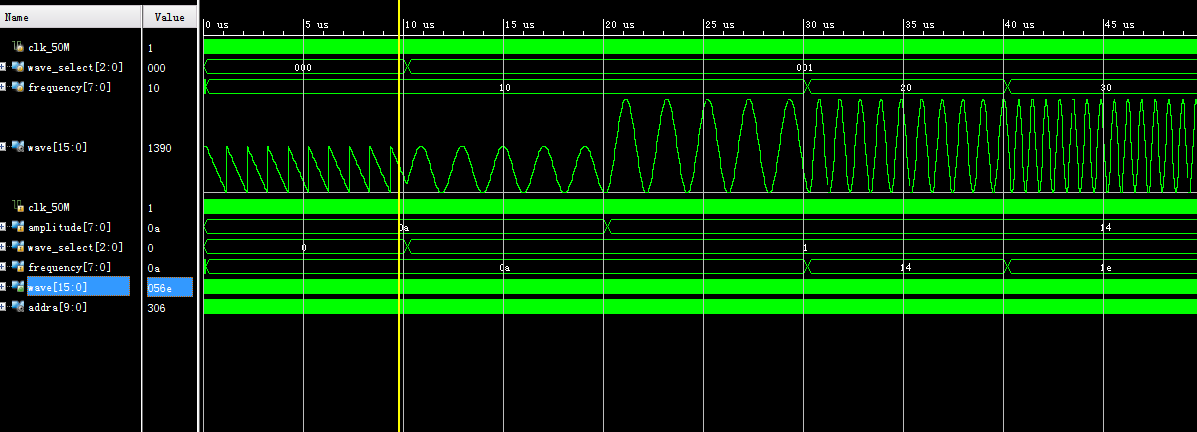
Task: Click bus icon of frequency with value 10
Action: click(18, 87)
